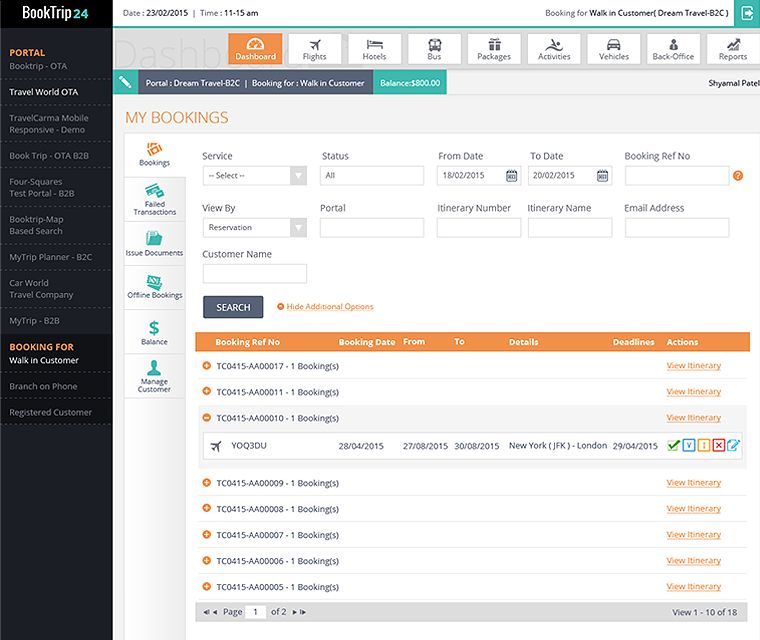Open the Hotels section

[x=374, y=48]
